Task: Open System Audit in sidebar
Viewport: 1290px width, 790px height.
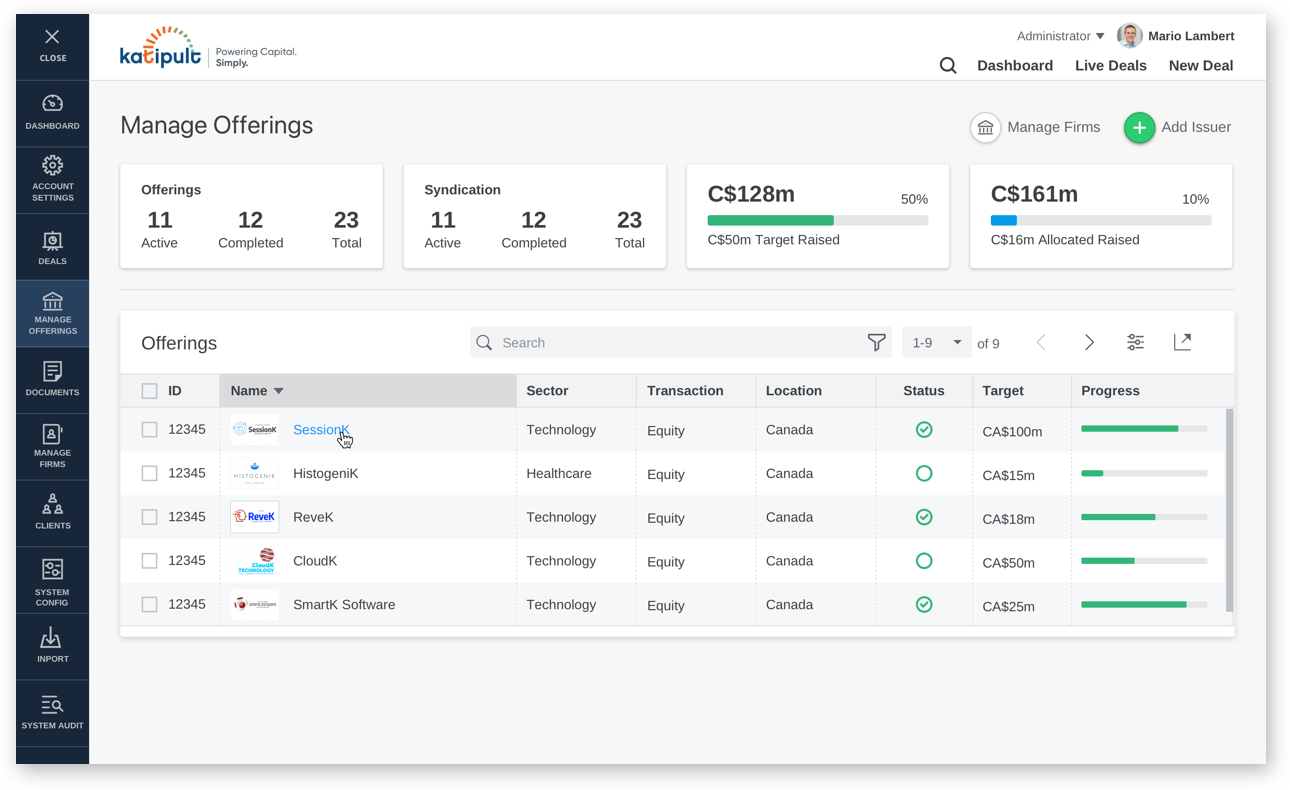Action: coord(52,713)
